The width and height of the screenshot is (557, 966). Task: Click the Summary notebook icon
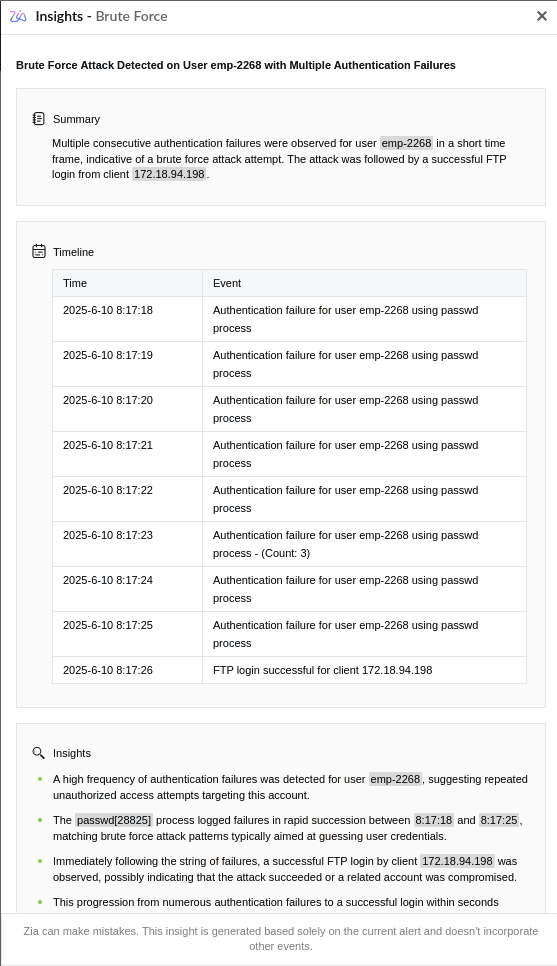click(39, 119)
